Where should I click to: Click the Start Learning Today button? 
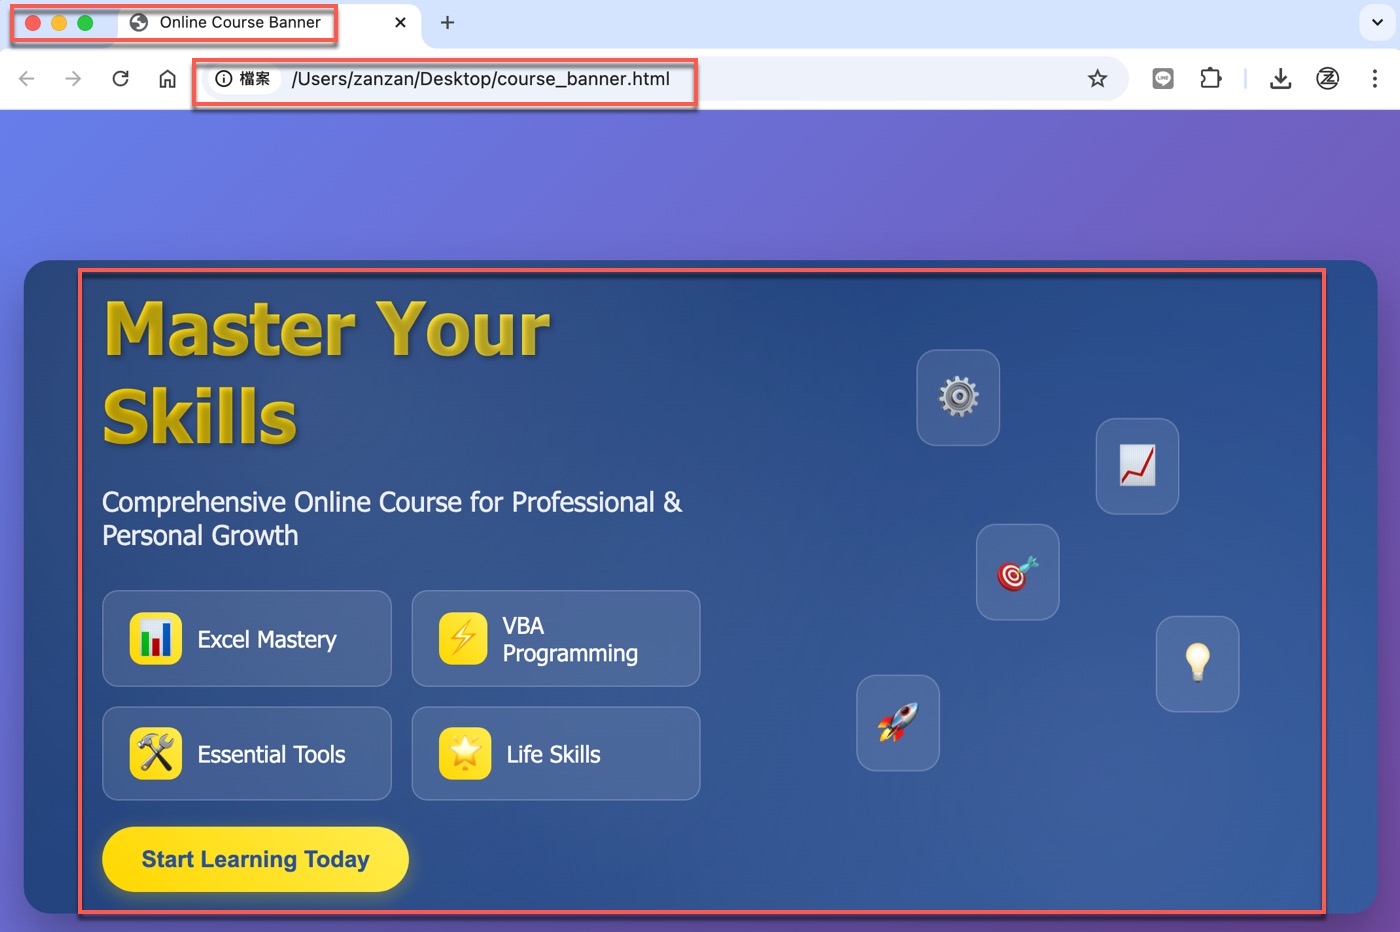click(255, 859)
